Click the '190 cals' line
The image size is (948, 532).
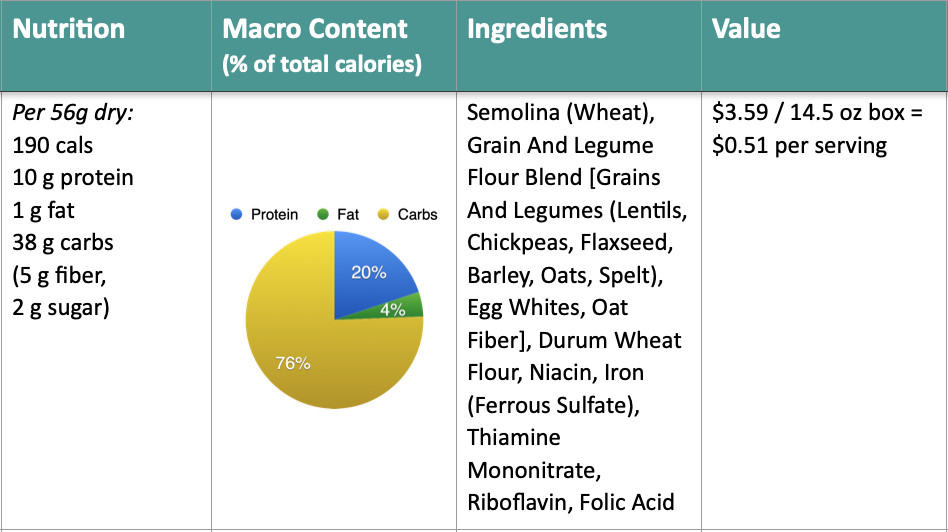53,145
